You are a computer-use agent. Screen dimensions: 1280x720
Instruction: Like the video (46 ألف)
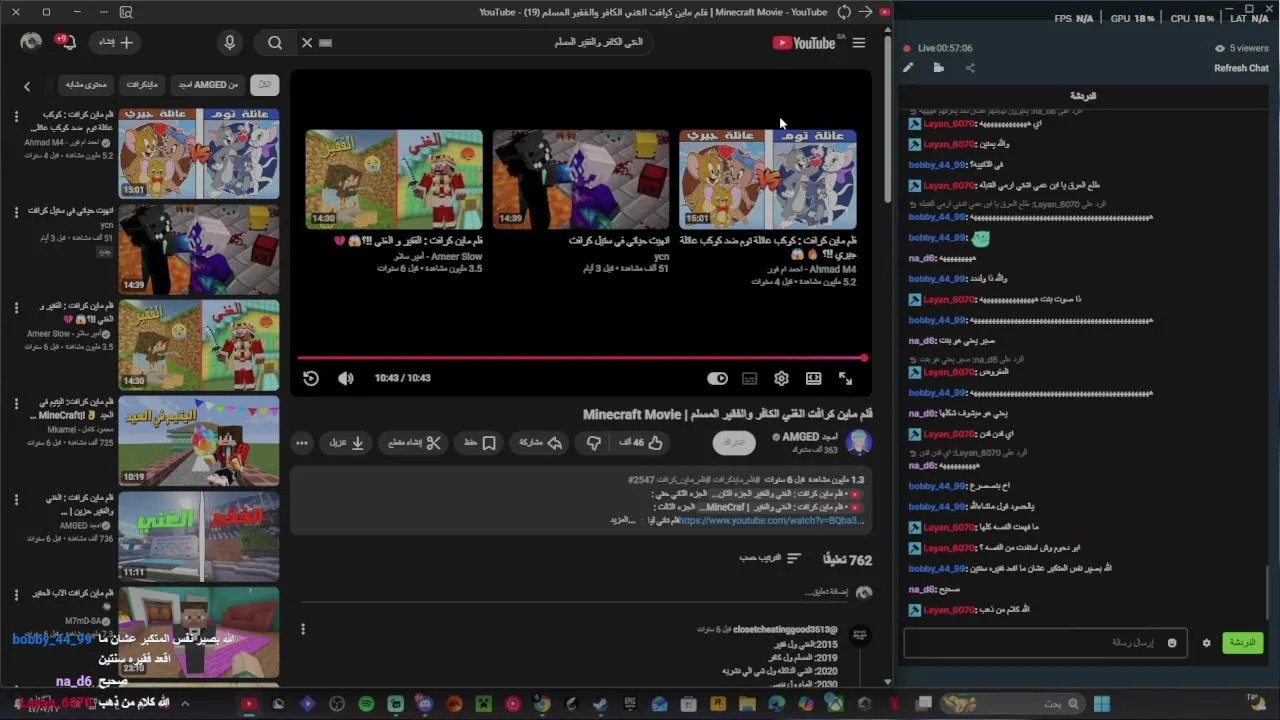(x=642, y=442)
